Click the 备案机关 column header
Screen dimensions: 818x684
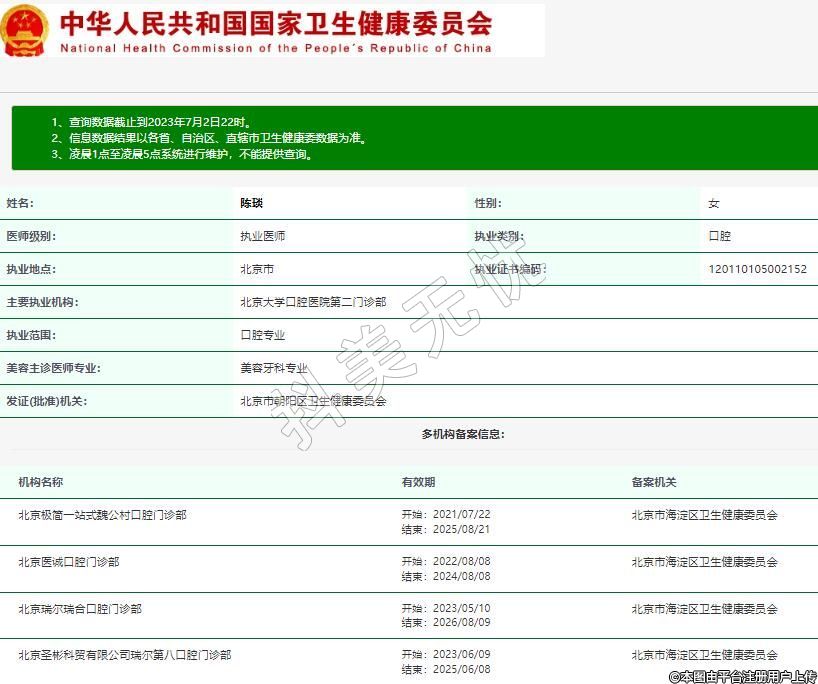click(653, 482)
